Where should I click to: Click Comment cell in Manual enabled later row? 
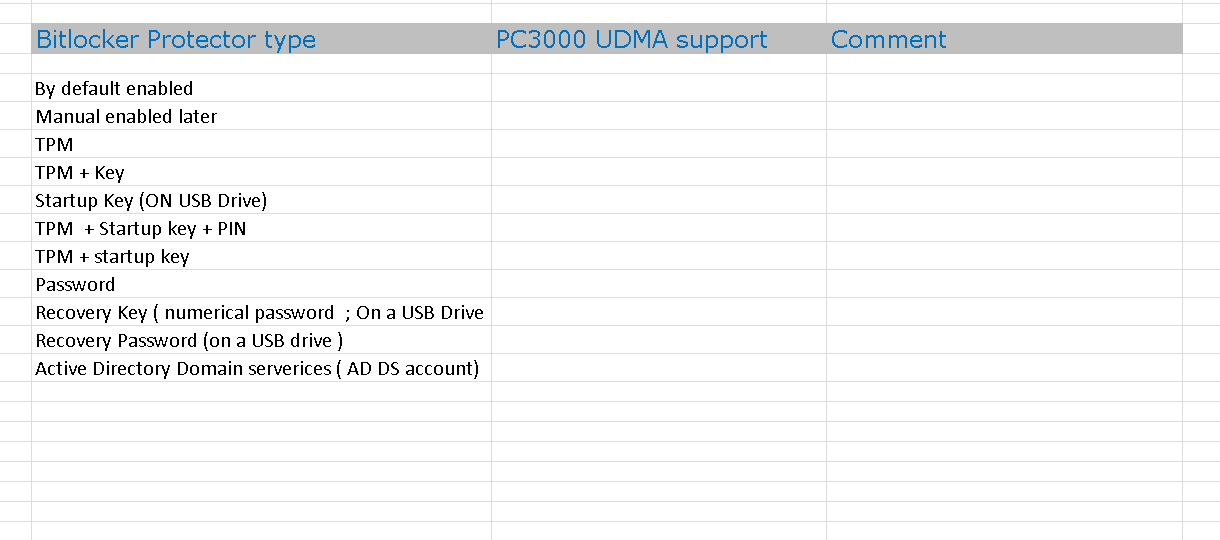[1004, 116]
